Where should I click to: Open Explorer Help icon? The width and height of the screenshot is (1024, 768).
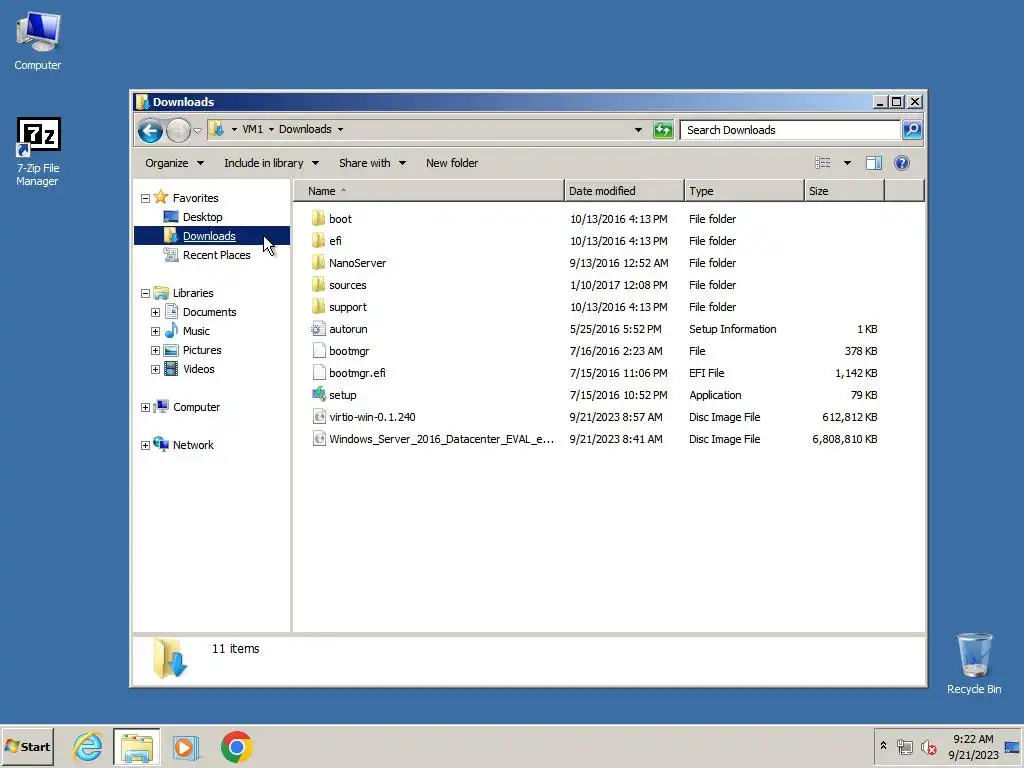[902, 163]
